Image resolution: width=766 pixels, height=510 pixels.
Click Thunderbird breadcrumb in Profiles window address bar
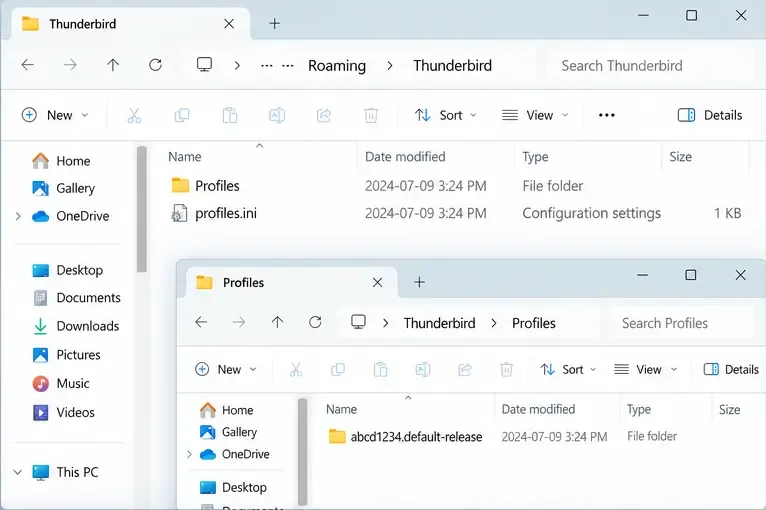tap(439, 323)
